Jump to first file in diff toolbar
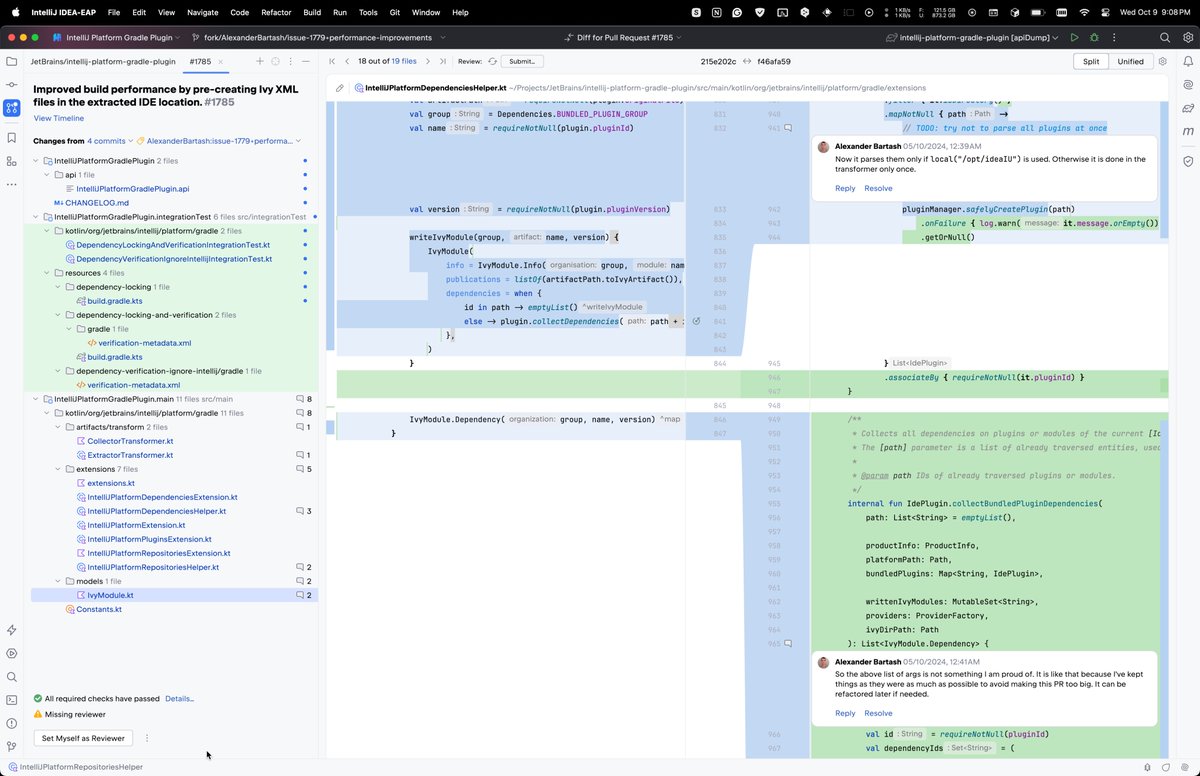The image size is (1200, 776). click(332, 61)
